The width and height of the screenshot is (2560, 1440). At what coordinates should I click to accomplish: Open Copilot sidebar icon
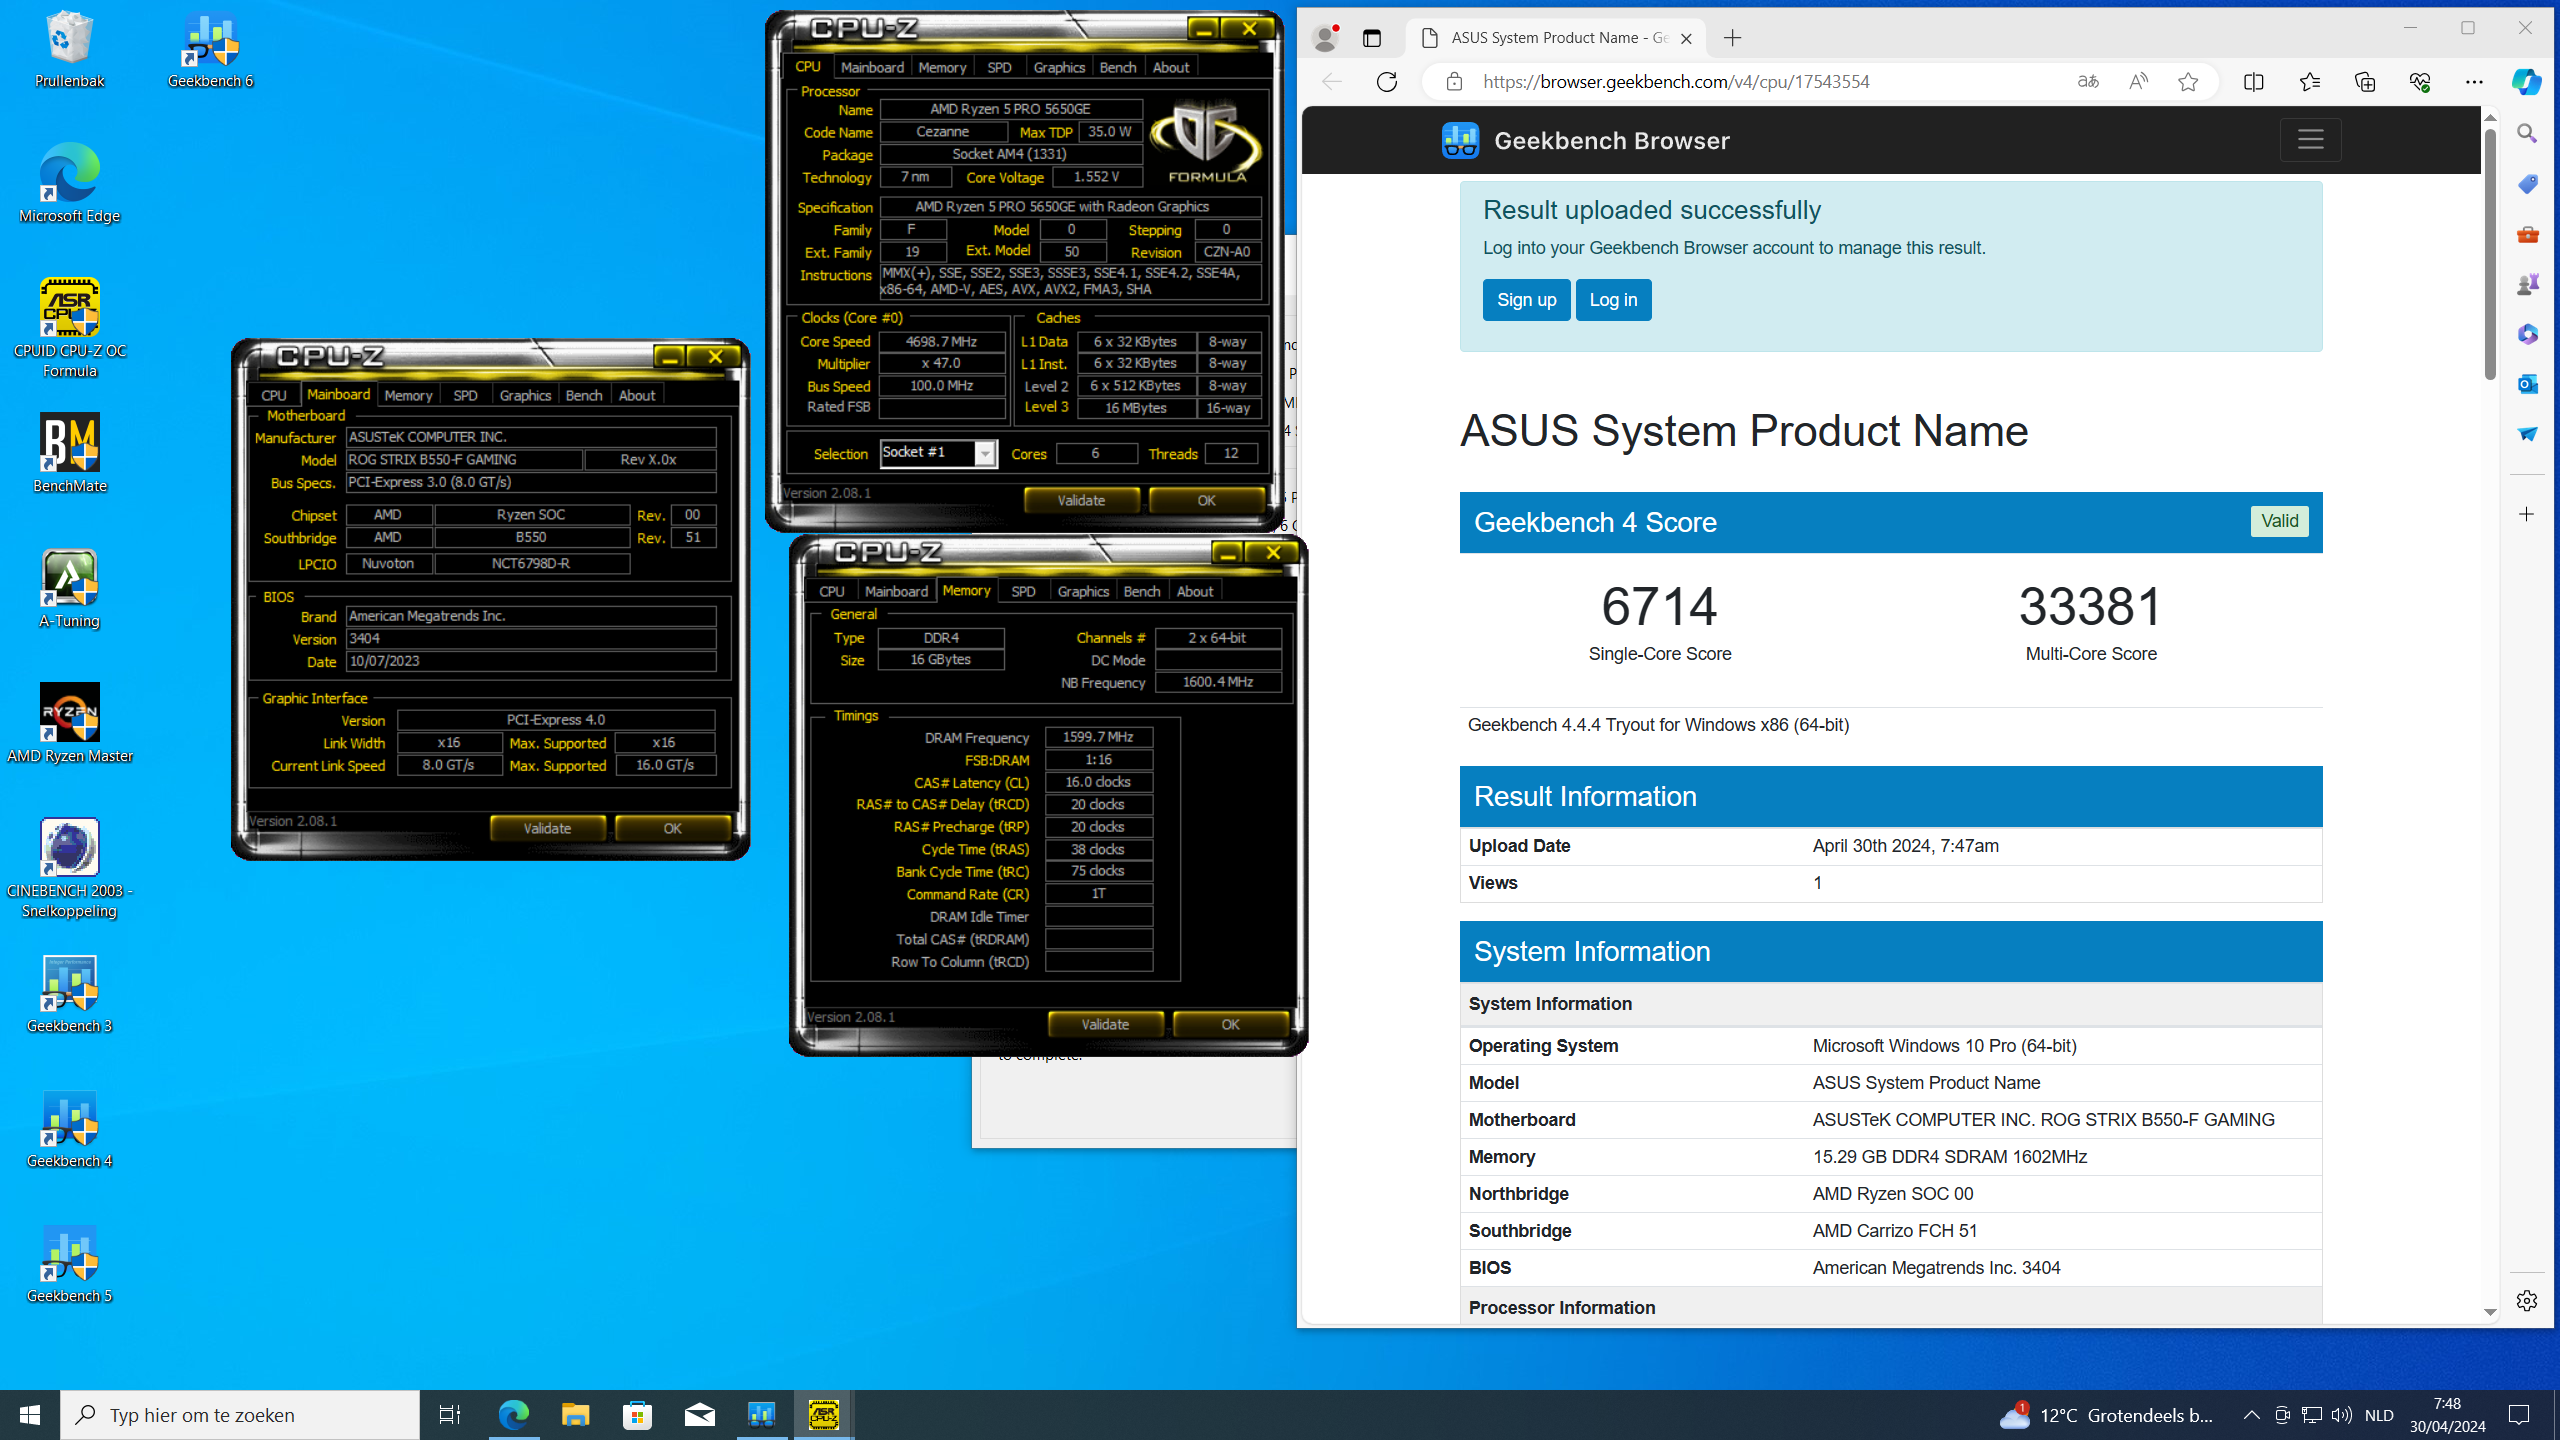click(2527, 82)
